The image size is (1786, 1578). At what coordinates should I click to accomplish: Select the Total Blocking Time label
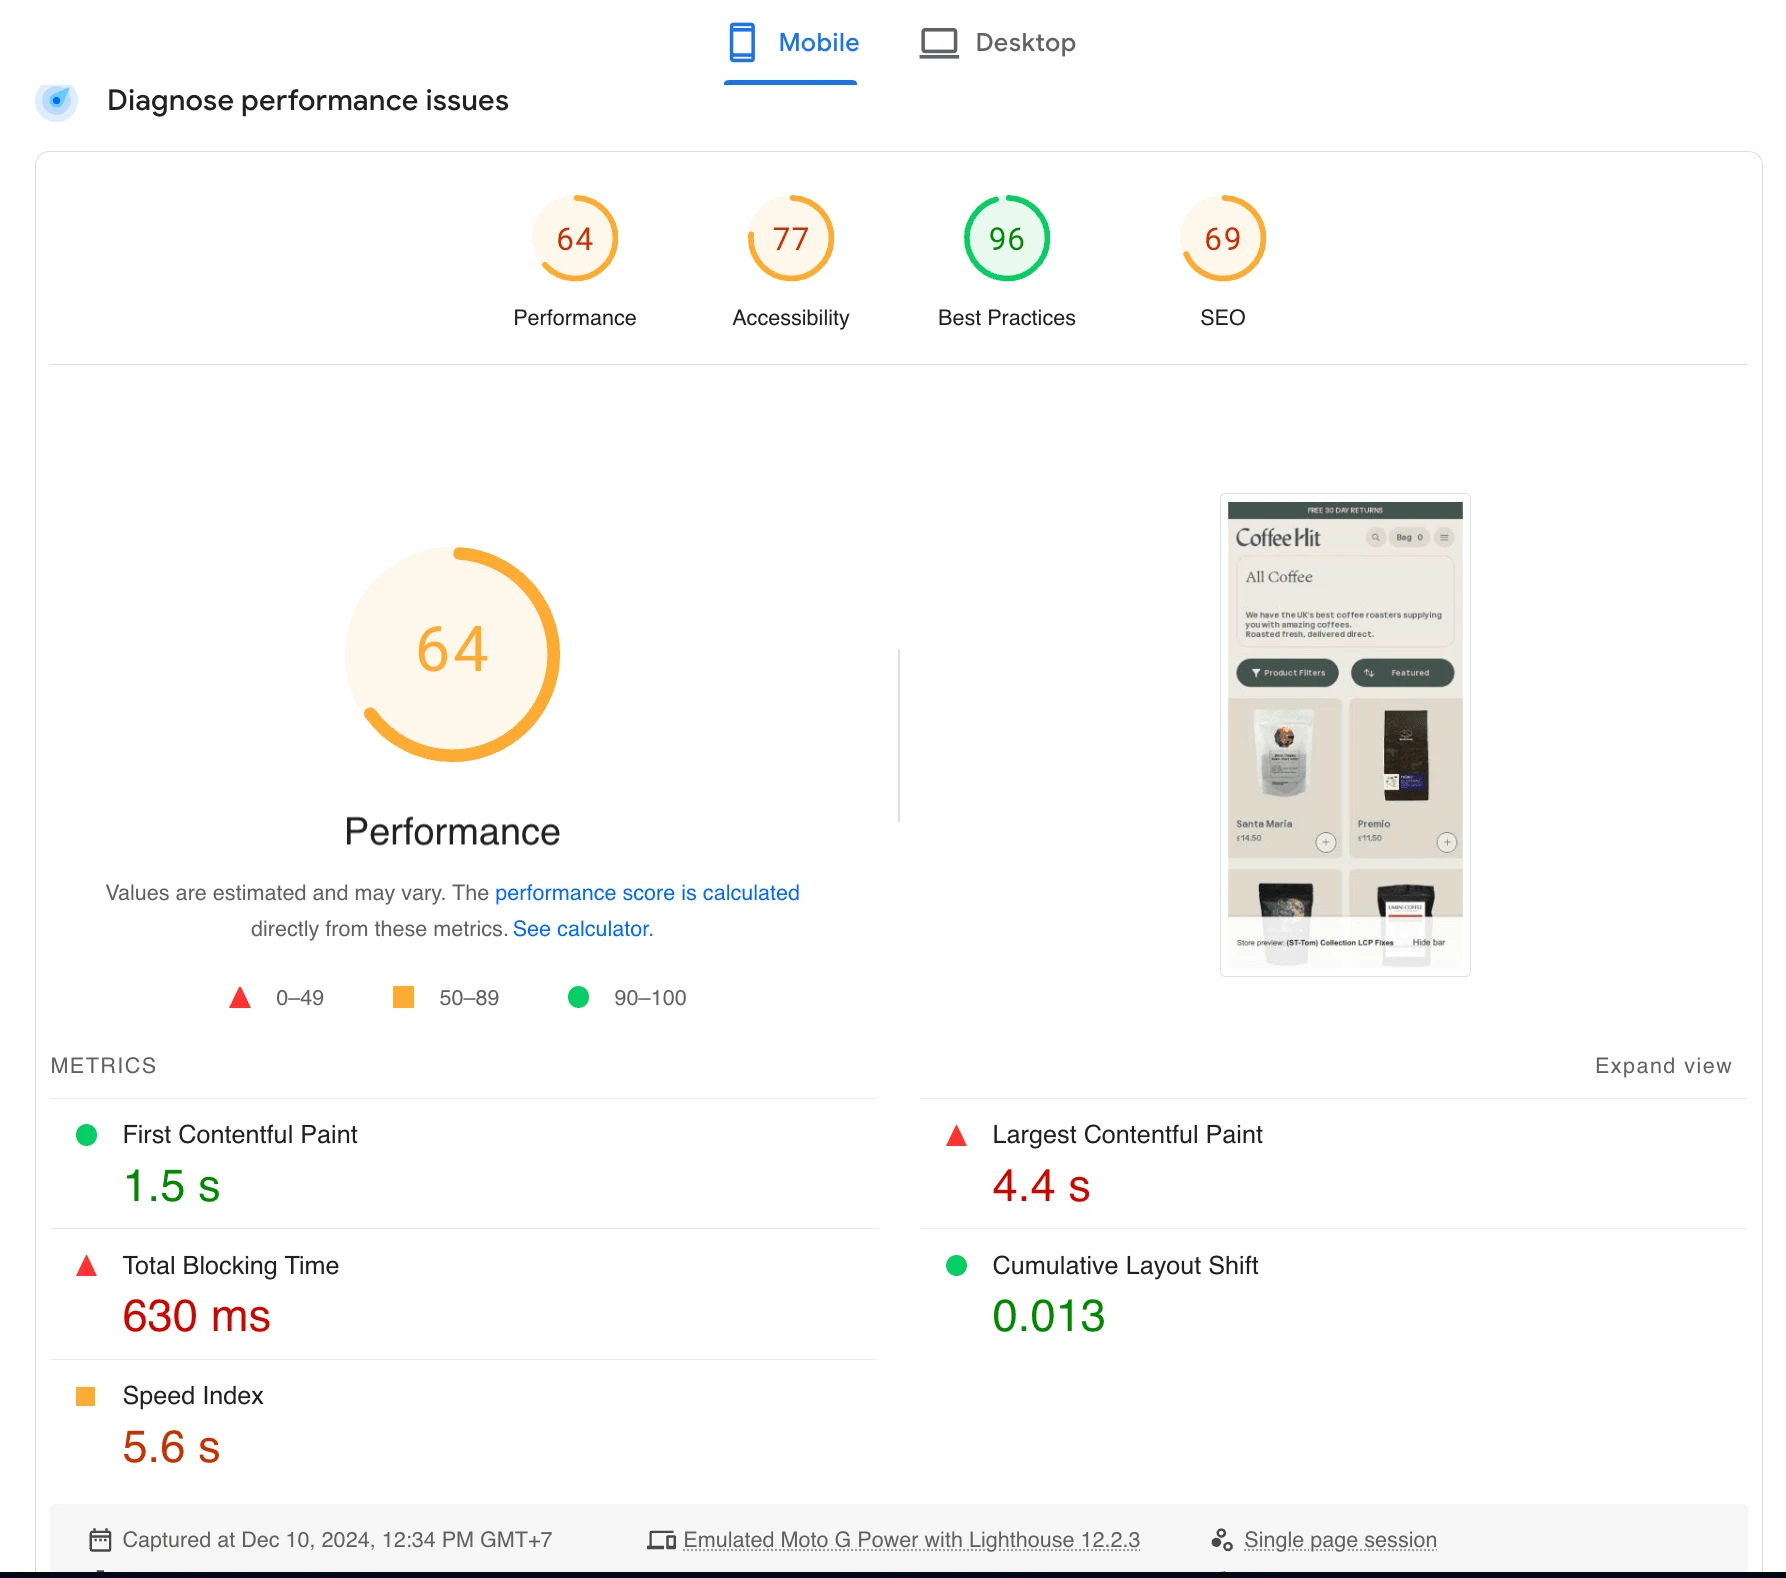tap(231, 1266)
